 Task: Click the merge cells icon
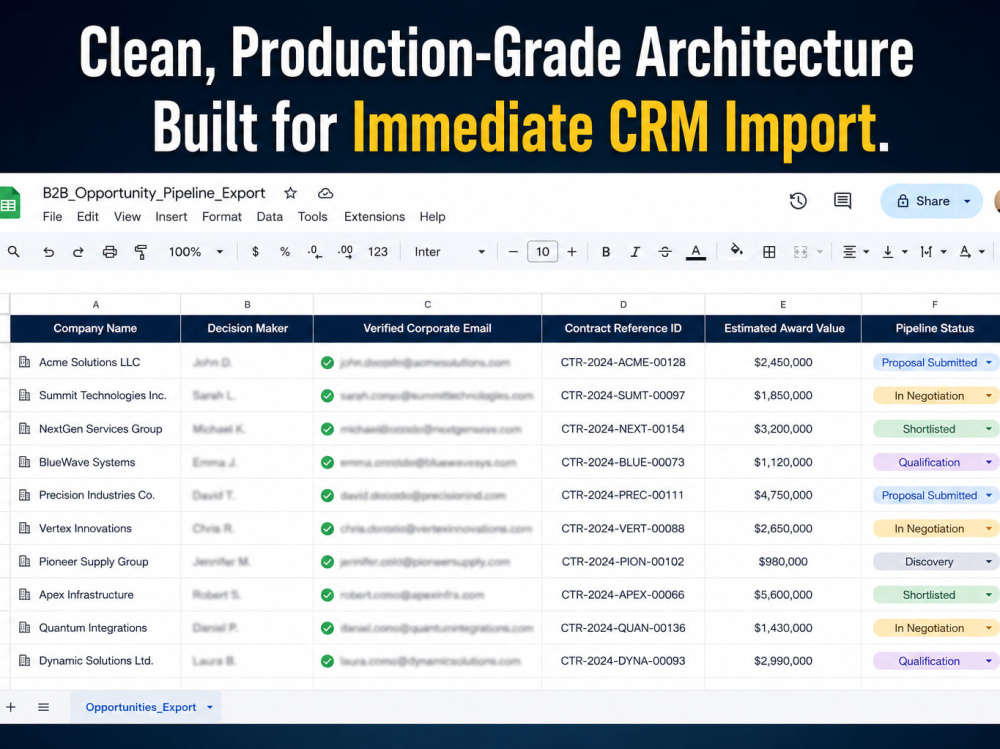[x=800, y=252]
